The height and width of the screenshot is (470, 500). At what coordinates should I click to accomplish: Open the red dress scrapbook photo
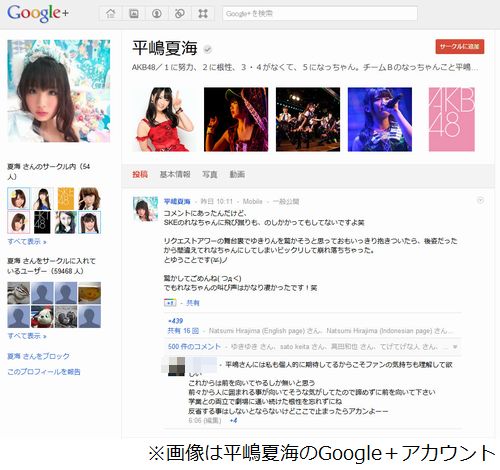point(164,119)
